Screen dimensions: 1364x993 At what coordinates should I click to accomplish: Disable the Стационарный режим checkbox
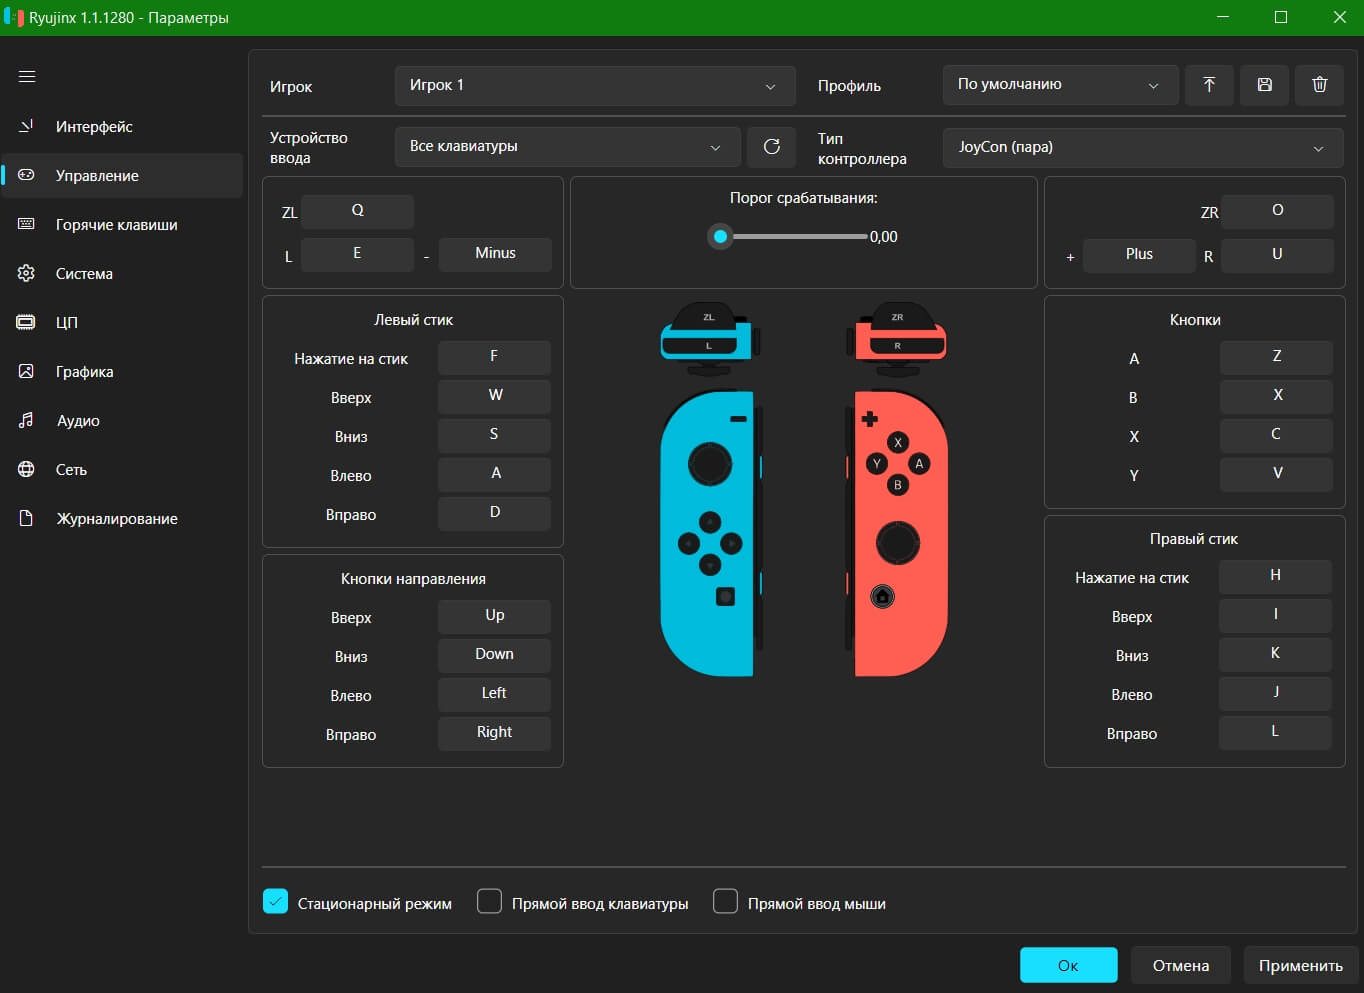coord(275,901)
